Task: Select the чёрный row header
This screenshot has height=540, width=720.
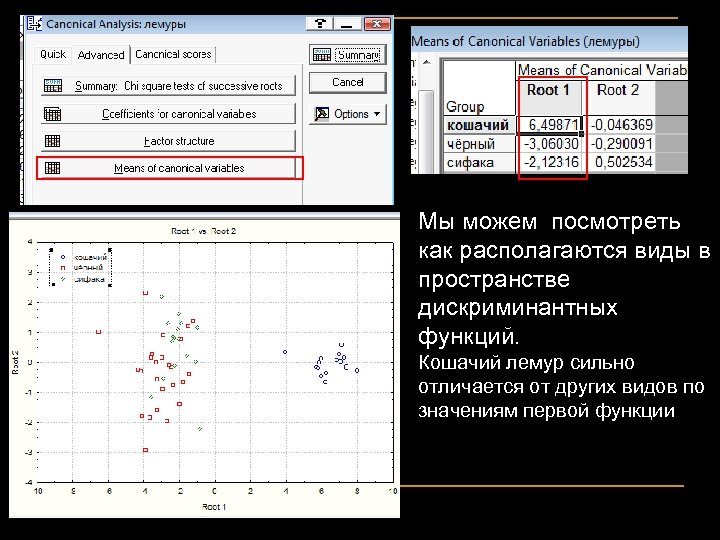Action: pyautogui.click(x=478, y=144)
